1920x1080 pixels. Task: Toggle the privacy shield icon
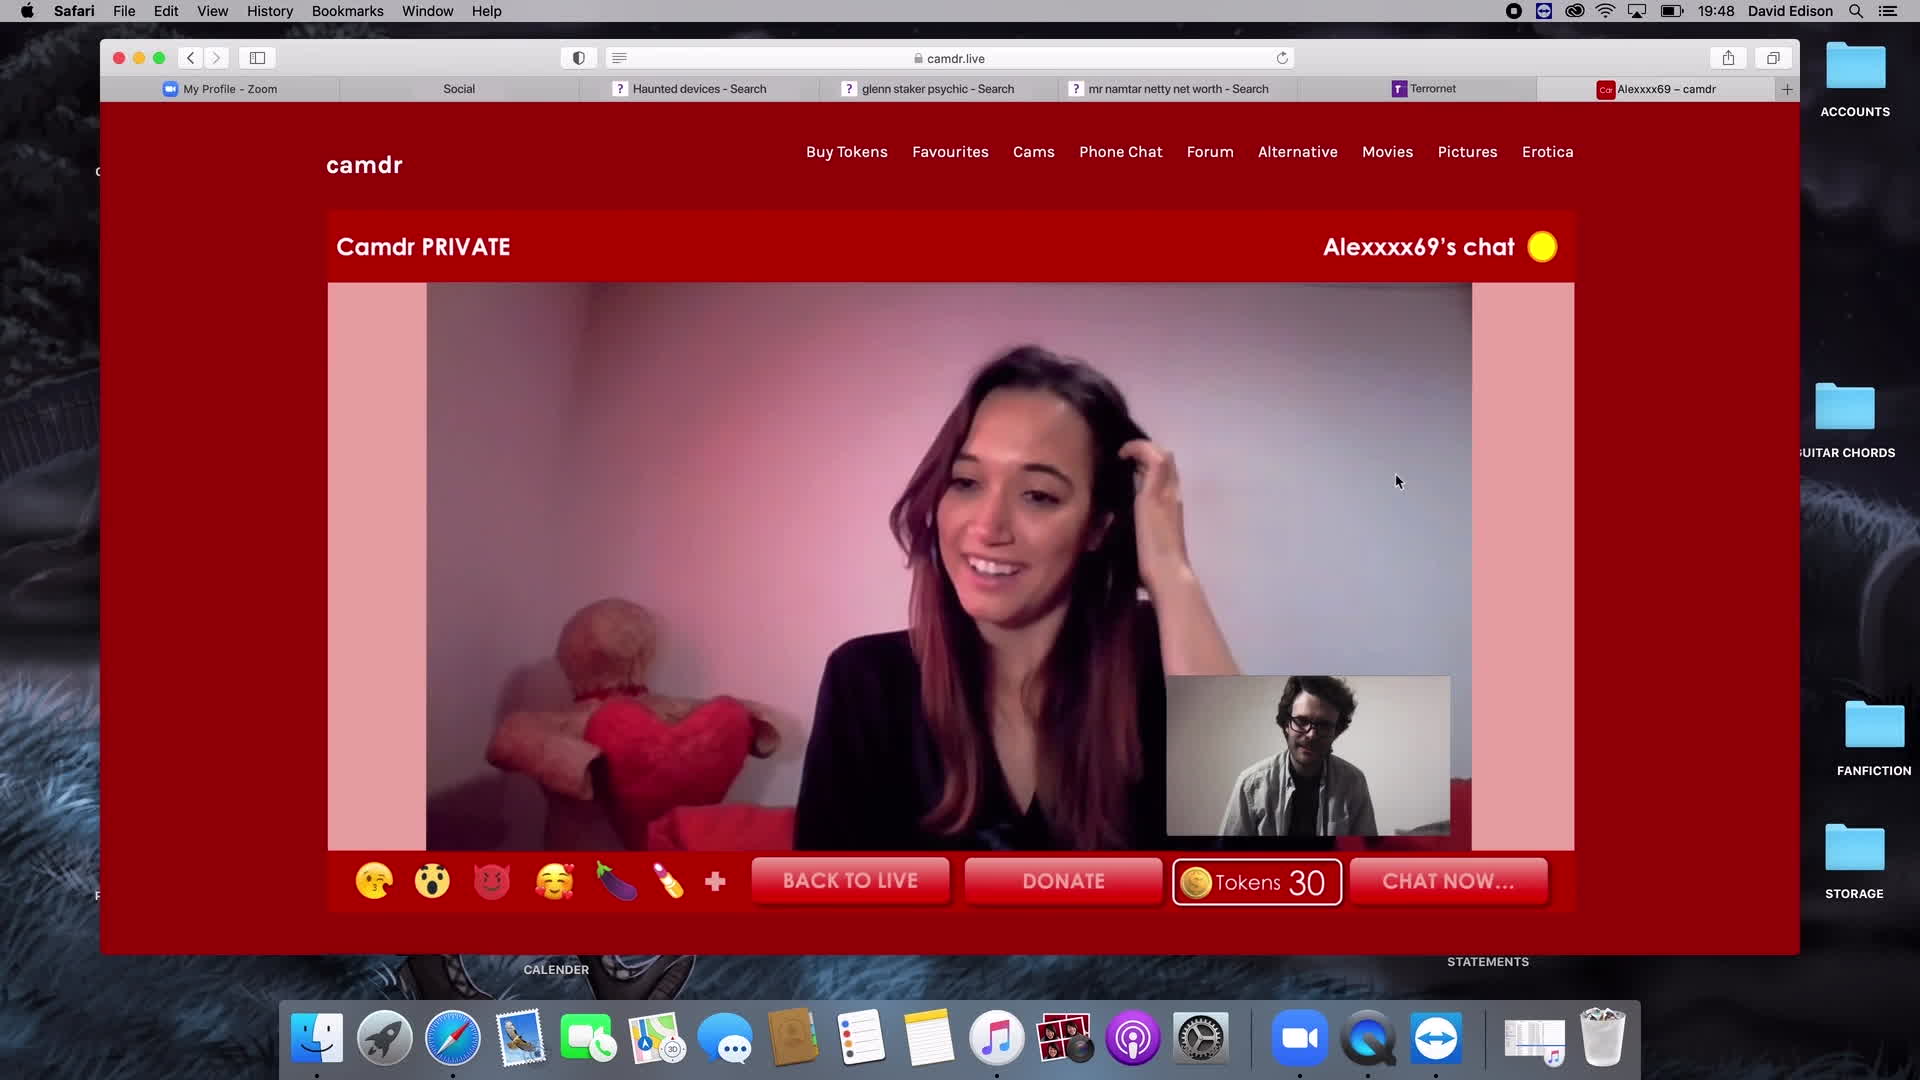[x=578, y=58]
